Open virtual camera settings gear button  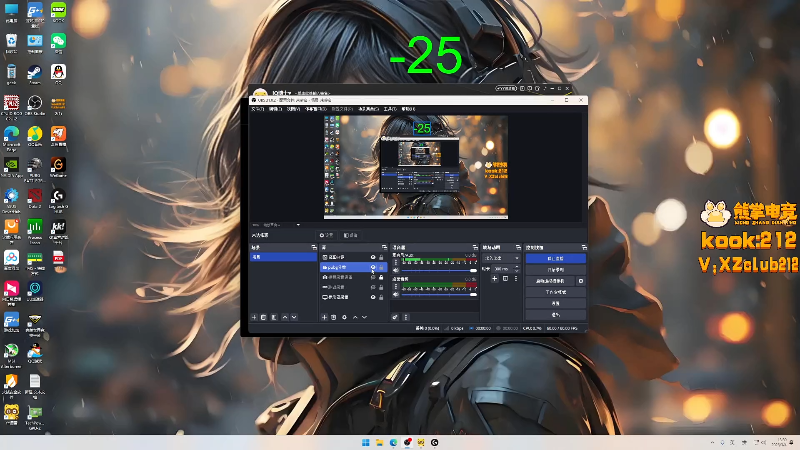click(581, 281)
